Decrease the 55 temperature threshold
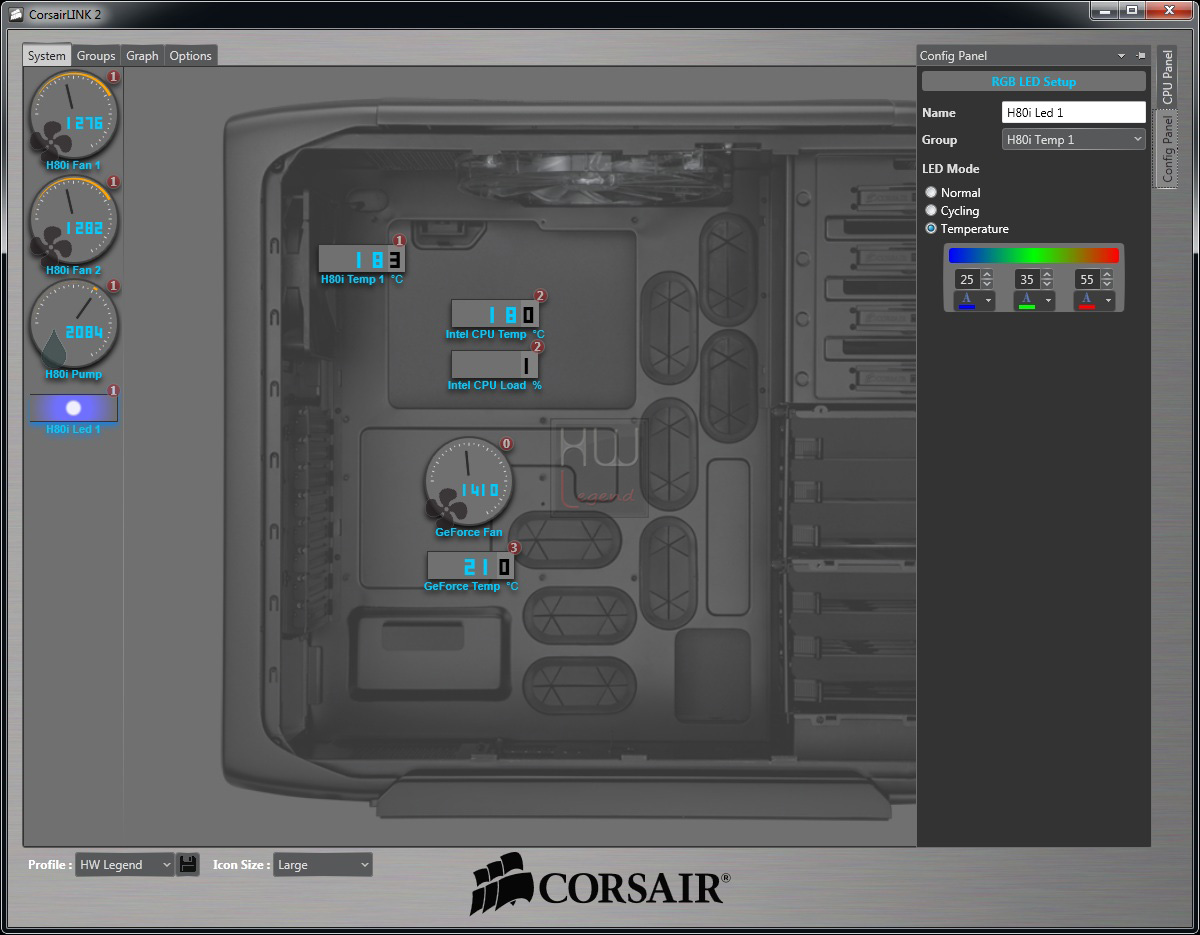Screen dimensions: 1200x935 [x=1107, y=284]
